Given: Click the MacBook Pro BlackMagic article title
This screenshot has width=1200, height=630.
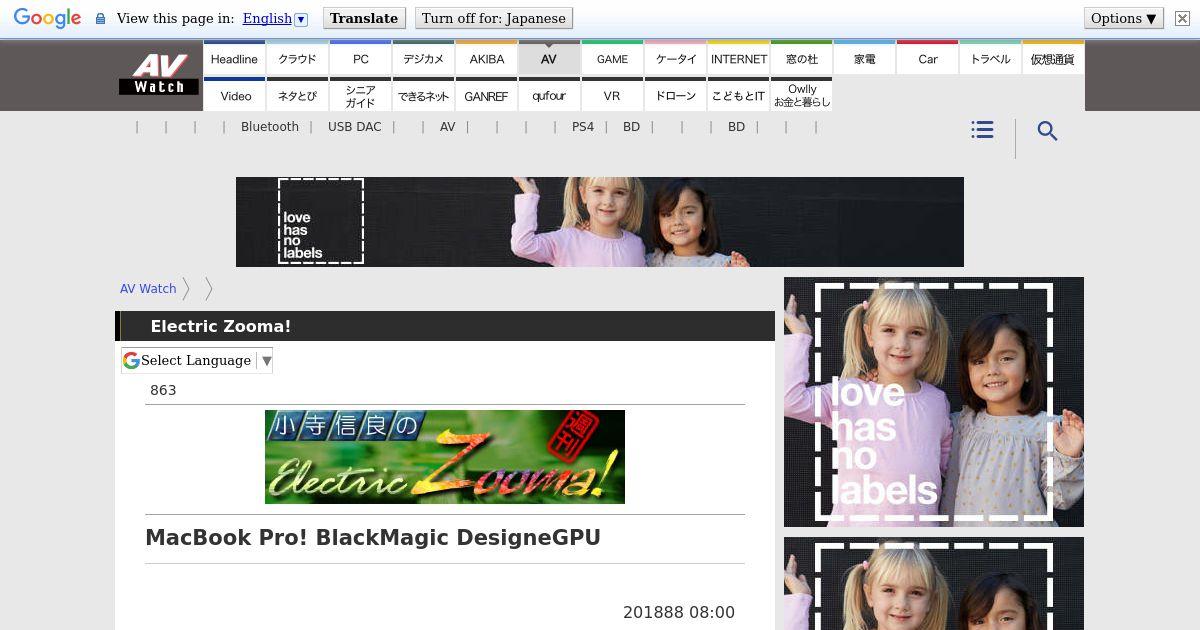Looking at the screenshot, I should point(373,537).
